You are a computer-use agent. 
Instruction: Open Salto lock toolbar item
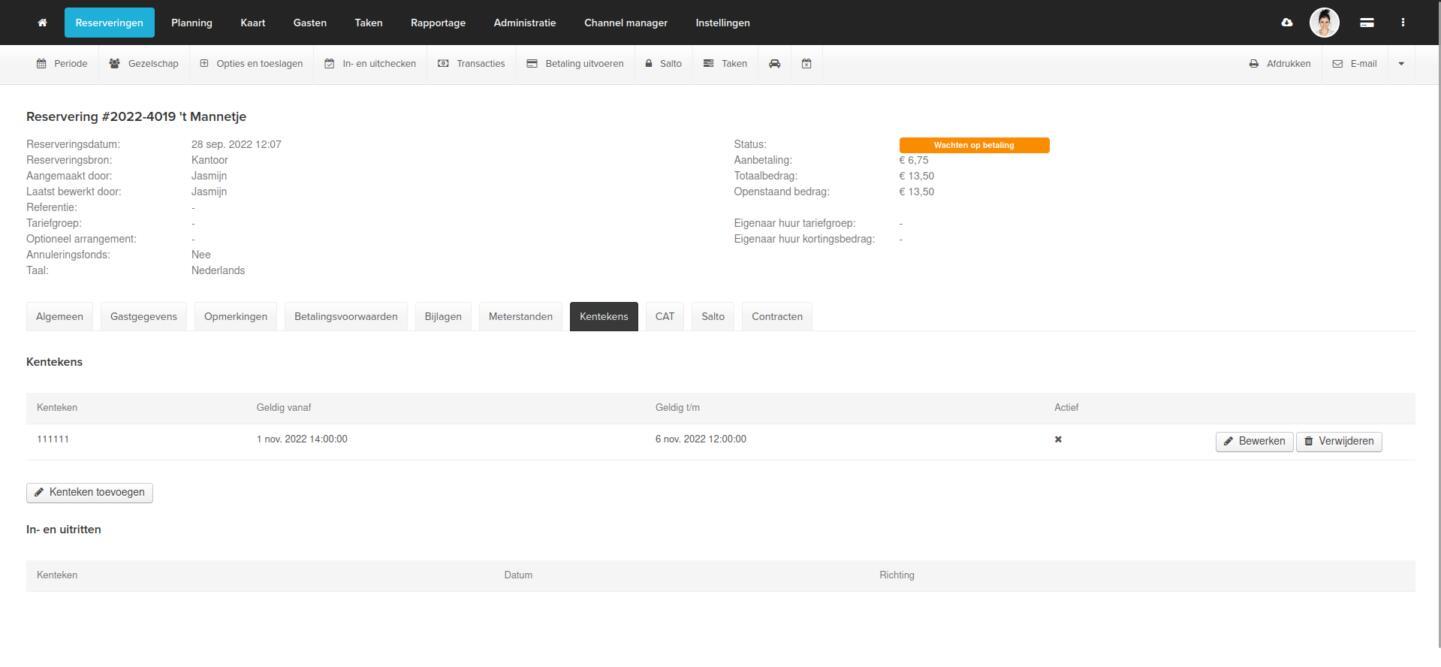click(663, 64)
